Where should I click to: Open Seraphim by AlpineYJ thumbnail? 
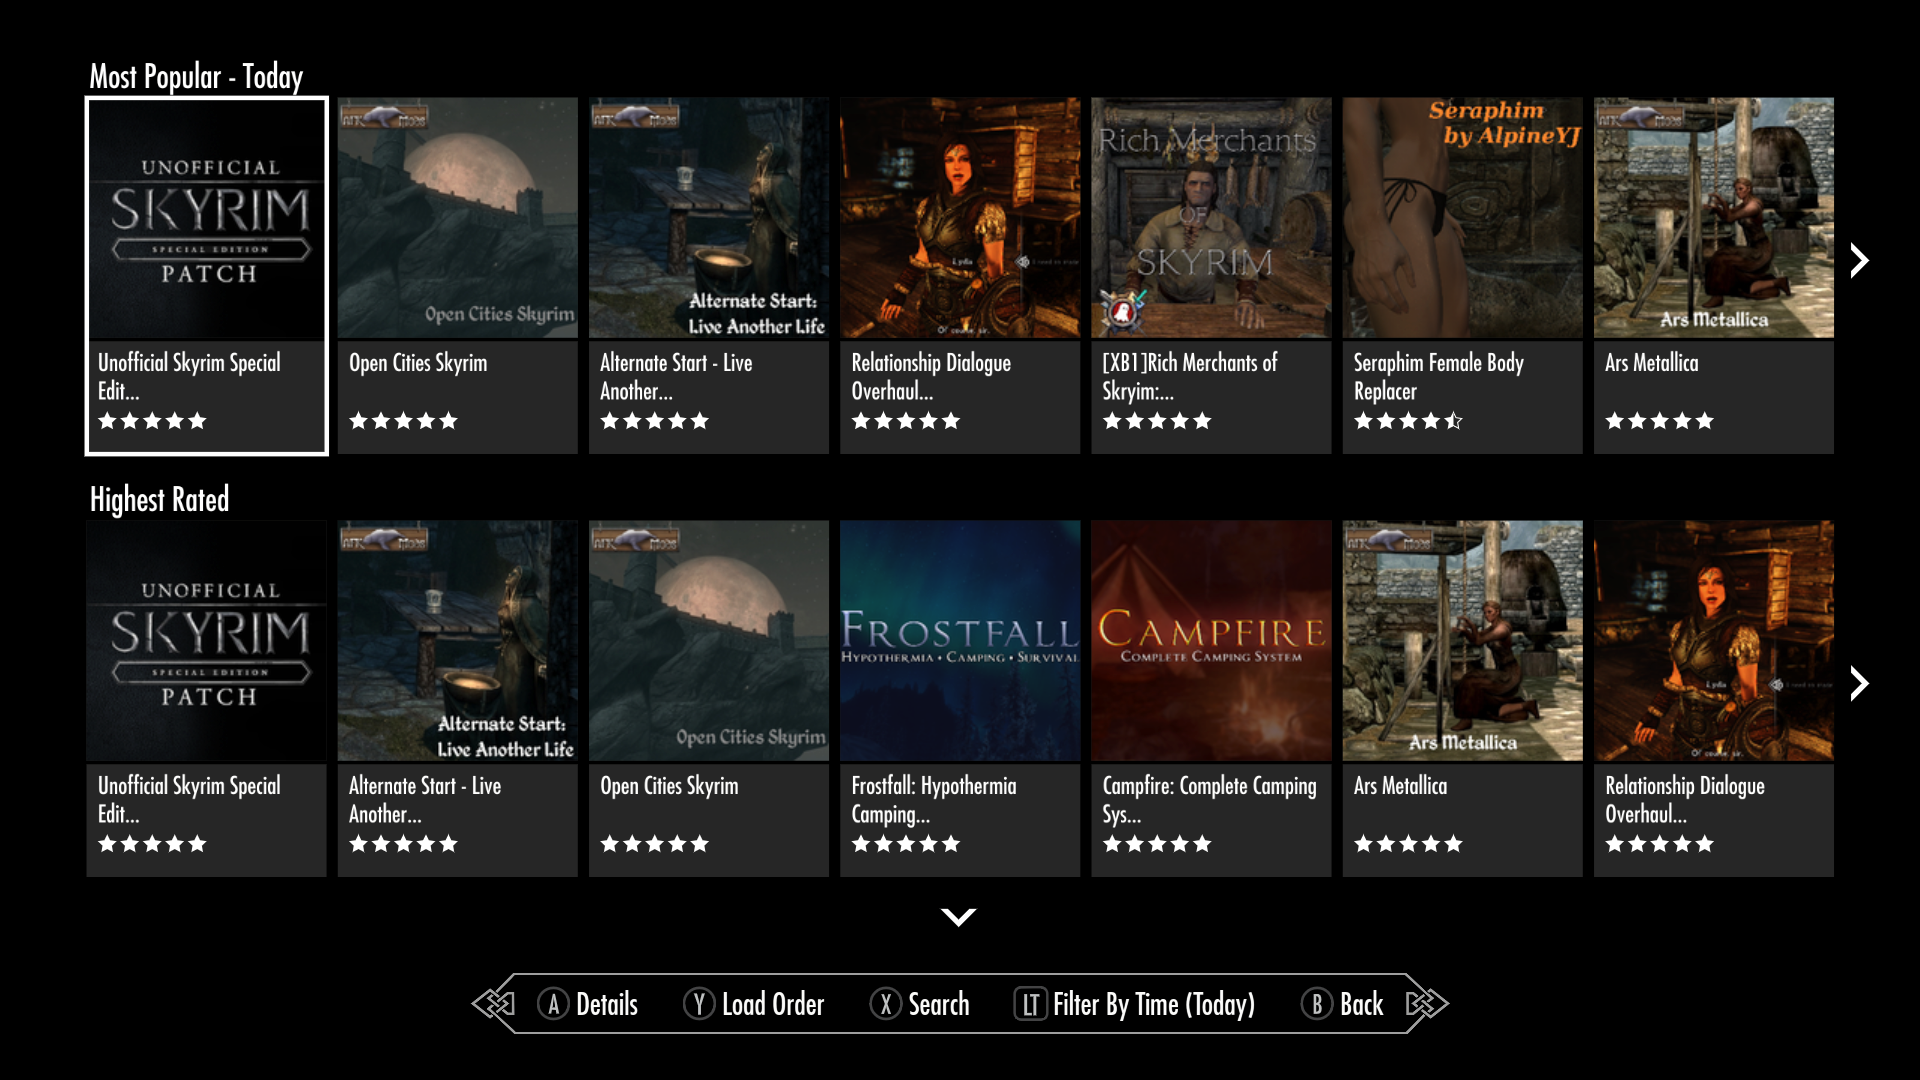1463,218
